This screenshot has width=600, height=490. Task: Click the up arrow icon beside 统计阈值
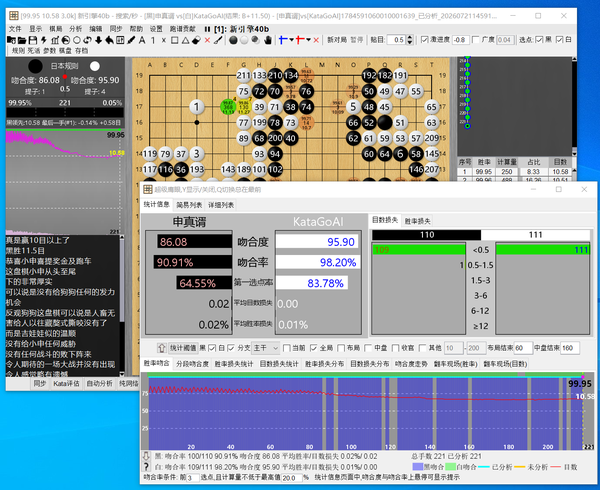(x=161, y=348)
